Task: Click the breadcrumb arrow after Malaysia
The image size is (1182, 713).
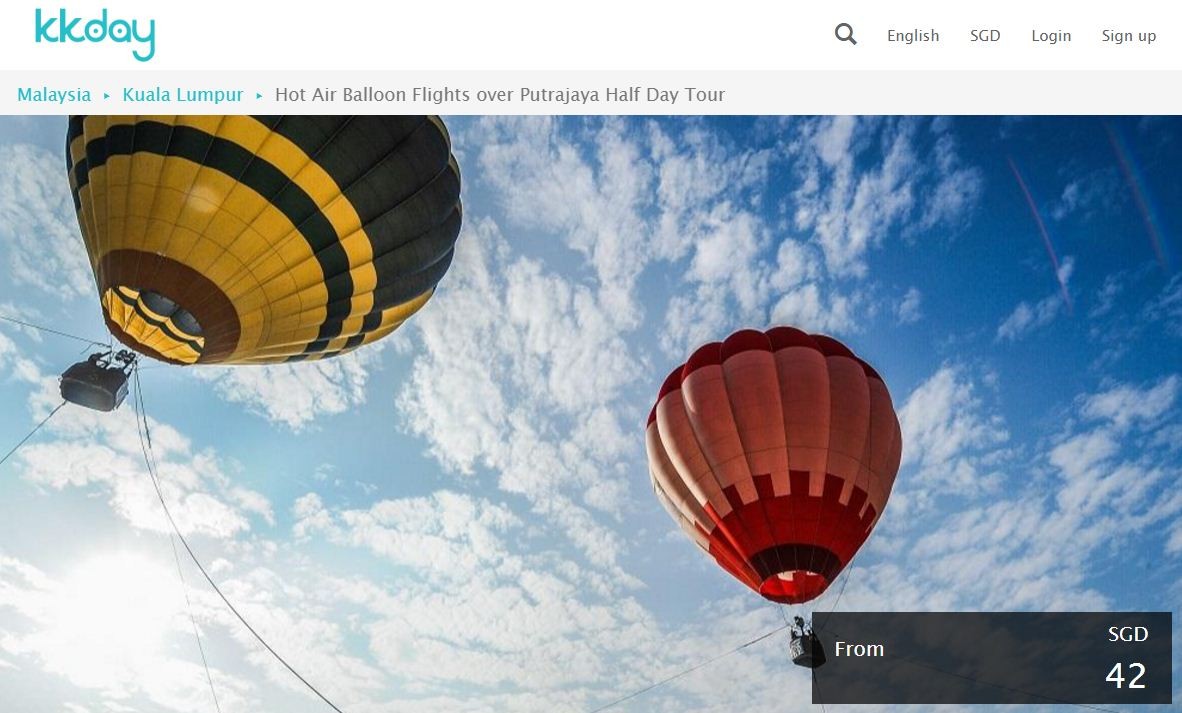Action: pyautogui.click(x=107, y=96)
